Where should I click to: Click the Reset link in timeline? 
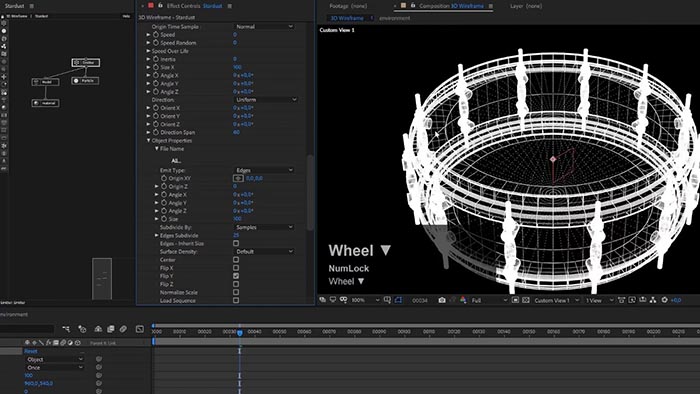click(x=31, y=351)
